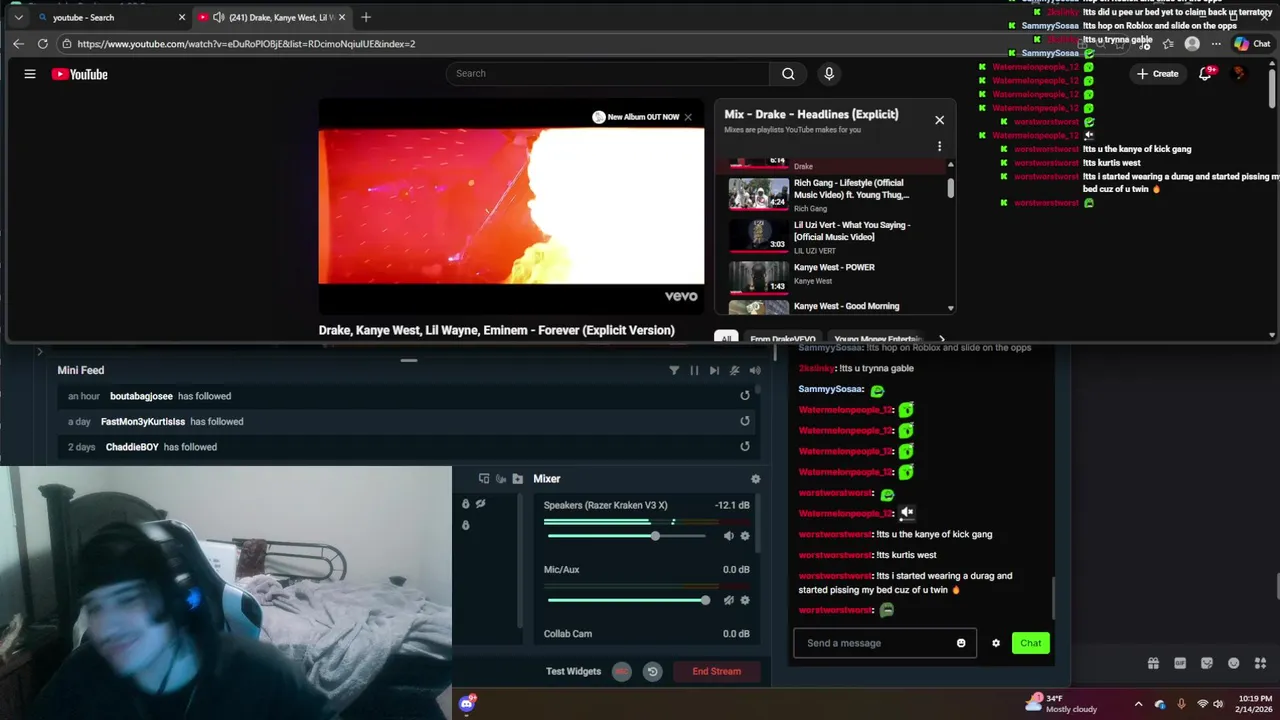
Task: Click the green Chat send button
Action: pyautogui.click(x=1031, y=643)
